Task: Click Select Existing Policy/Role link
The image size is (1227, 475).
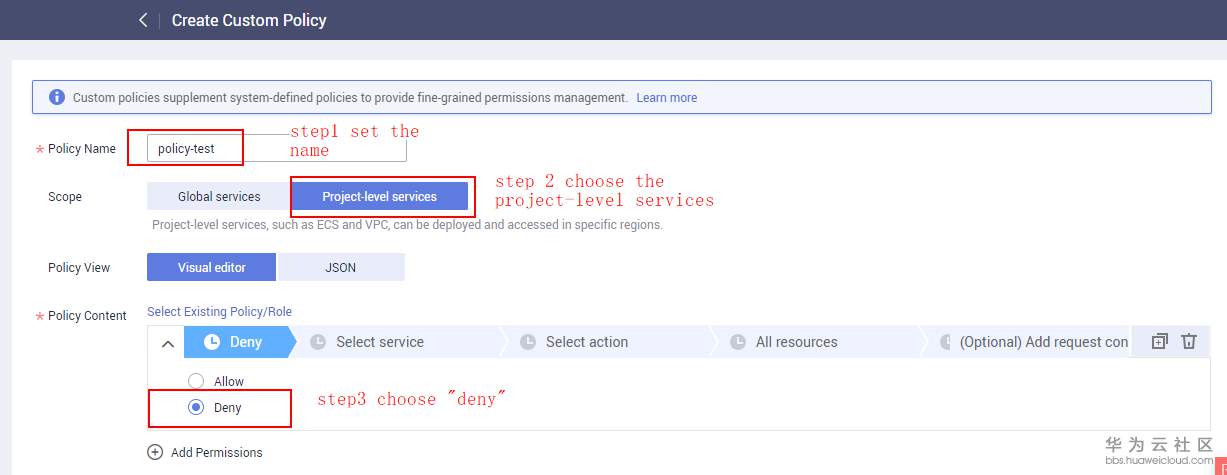Action: 219,312
